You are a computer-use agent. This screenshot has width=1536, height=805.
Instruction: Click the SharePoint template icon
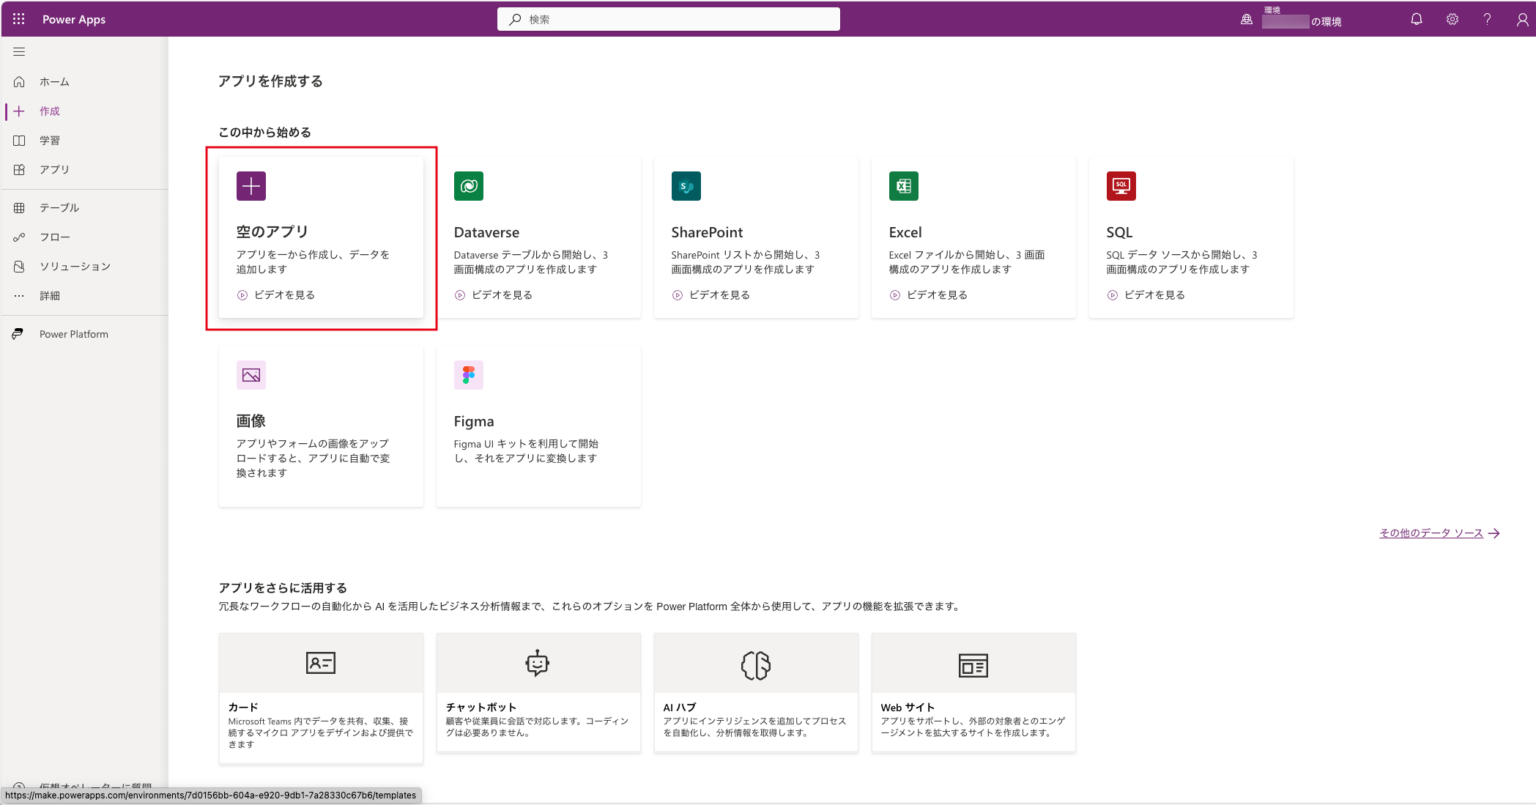click(x=686, y=186)
